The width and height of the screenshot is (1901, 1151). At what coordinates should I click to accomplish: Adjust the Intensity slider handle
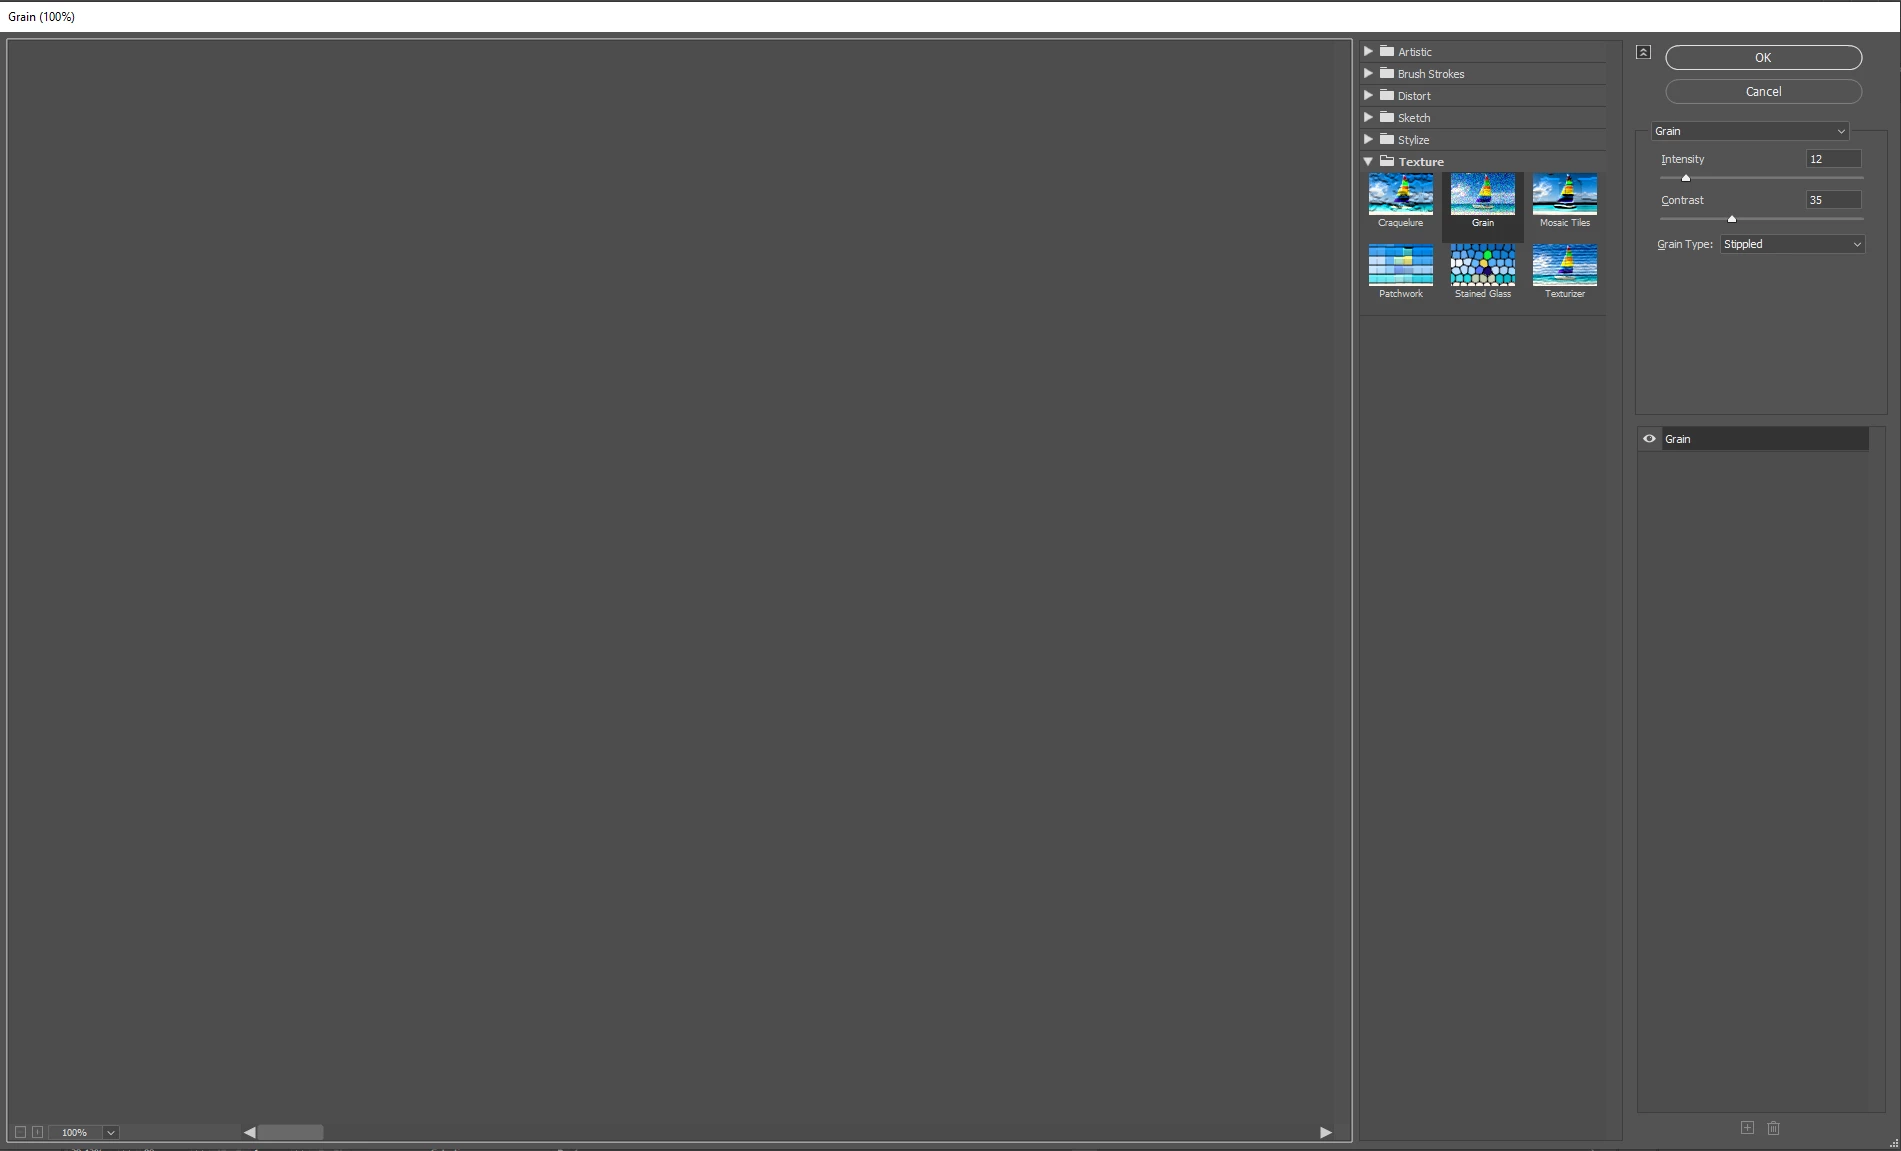[1686, 178]
